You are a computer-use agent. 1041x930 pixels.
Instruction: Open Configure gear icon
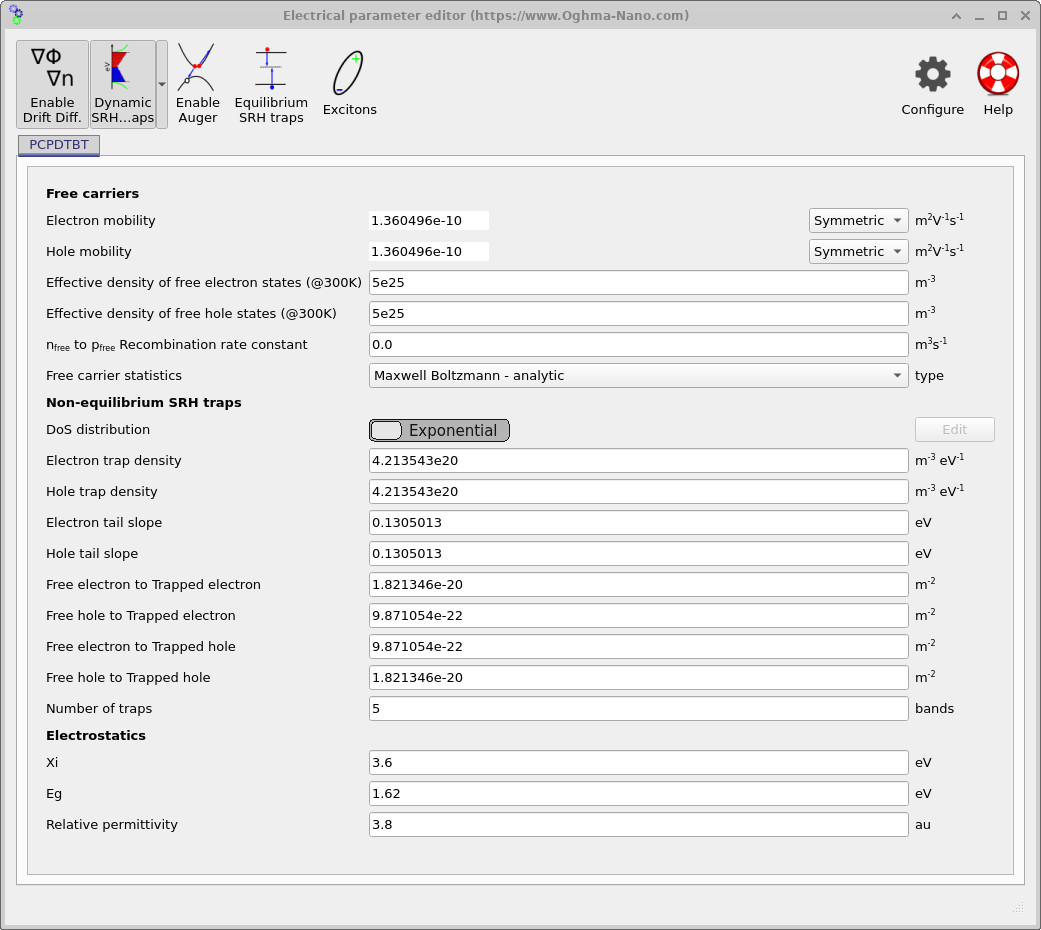[x=932, y=85]
